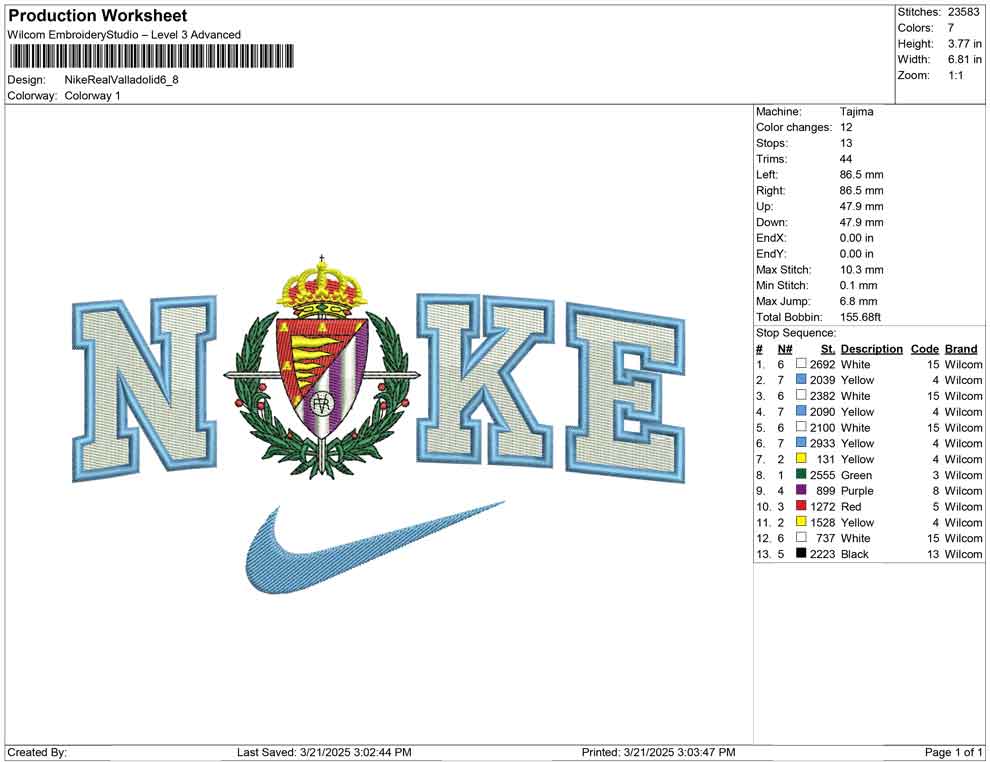Click the Real Valladolid crest shield

coord(322,378)
